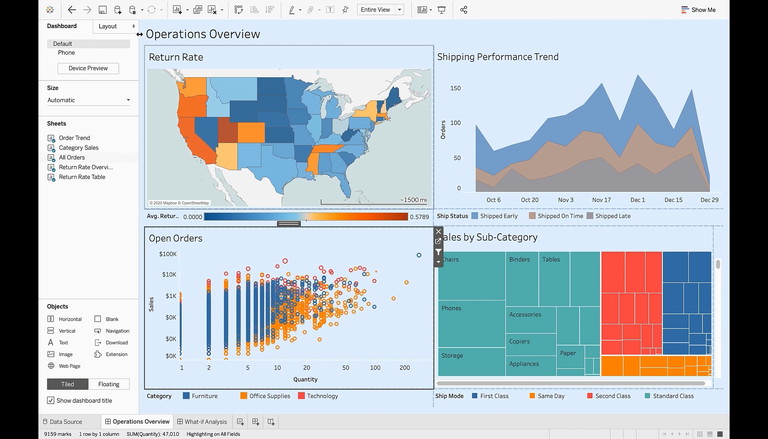Click the Show Me button
This screenshot has height=439, width=768.
[x=698, y=10]
